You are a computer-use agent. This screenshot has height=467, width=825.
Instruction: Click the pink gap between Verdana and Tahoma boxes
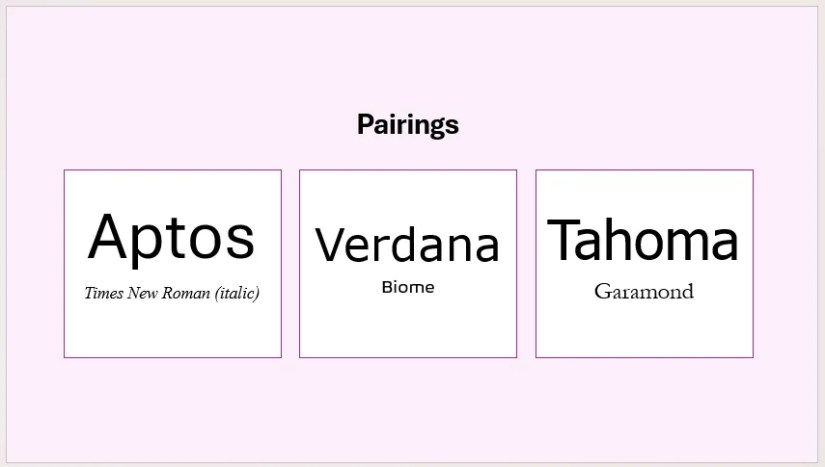pos(526,263)
